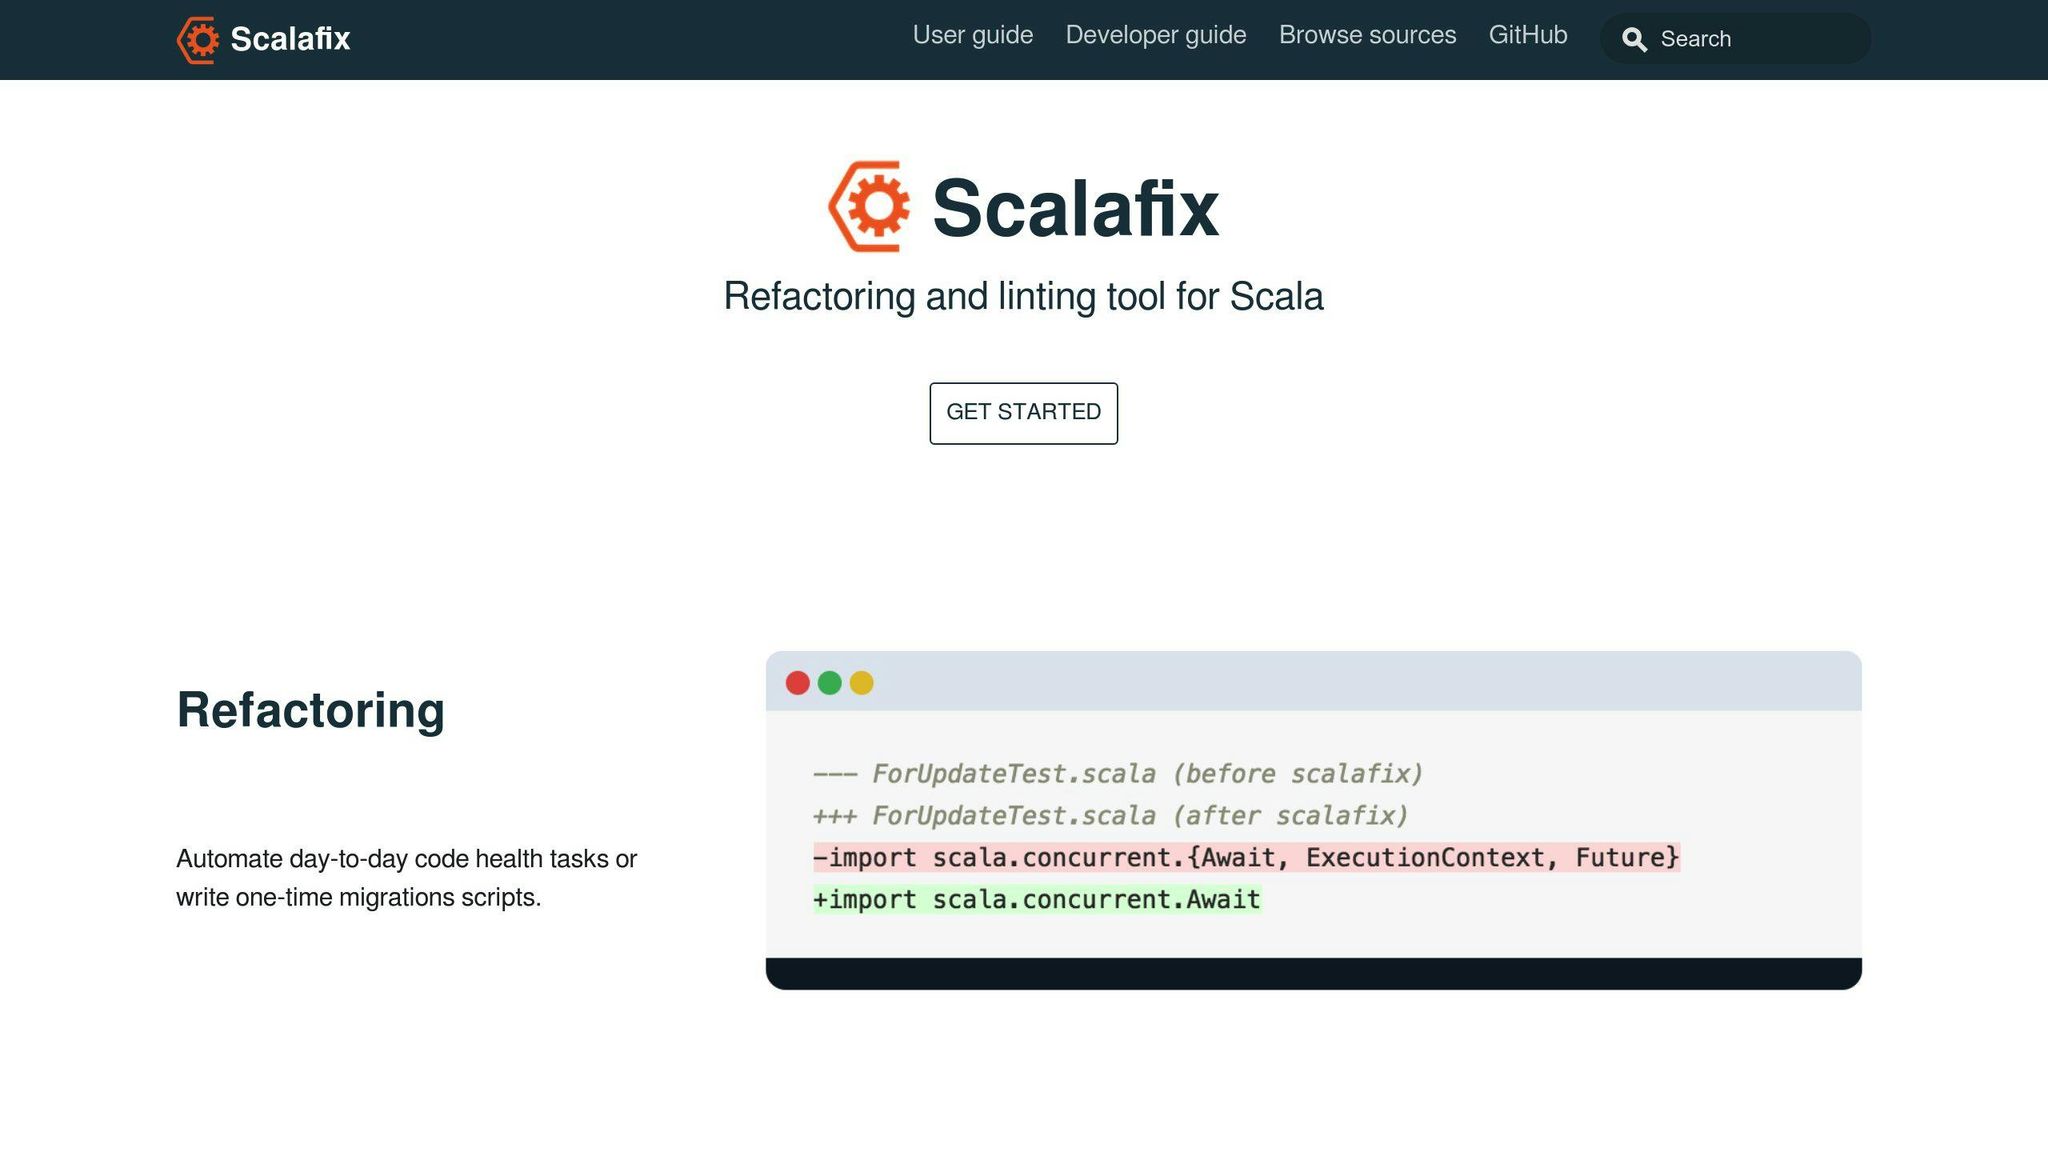
Task: Click the Scalafix gear logo in navbar
Action: click(197, 38)
